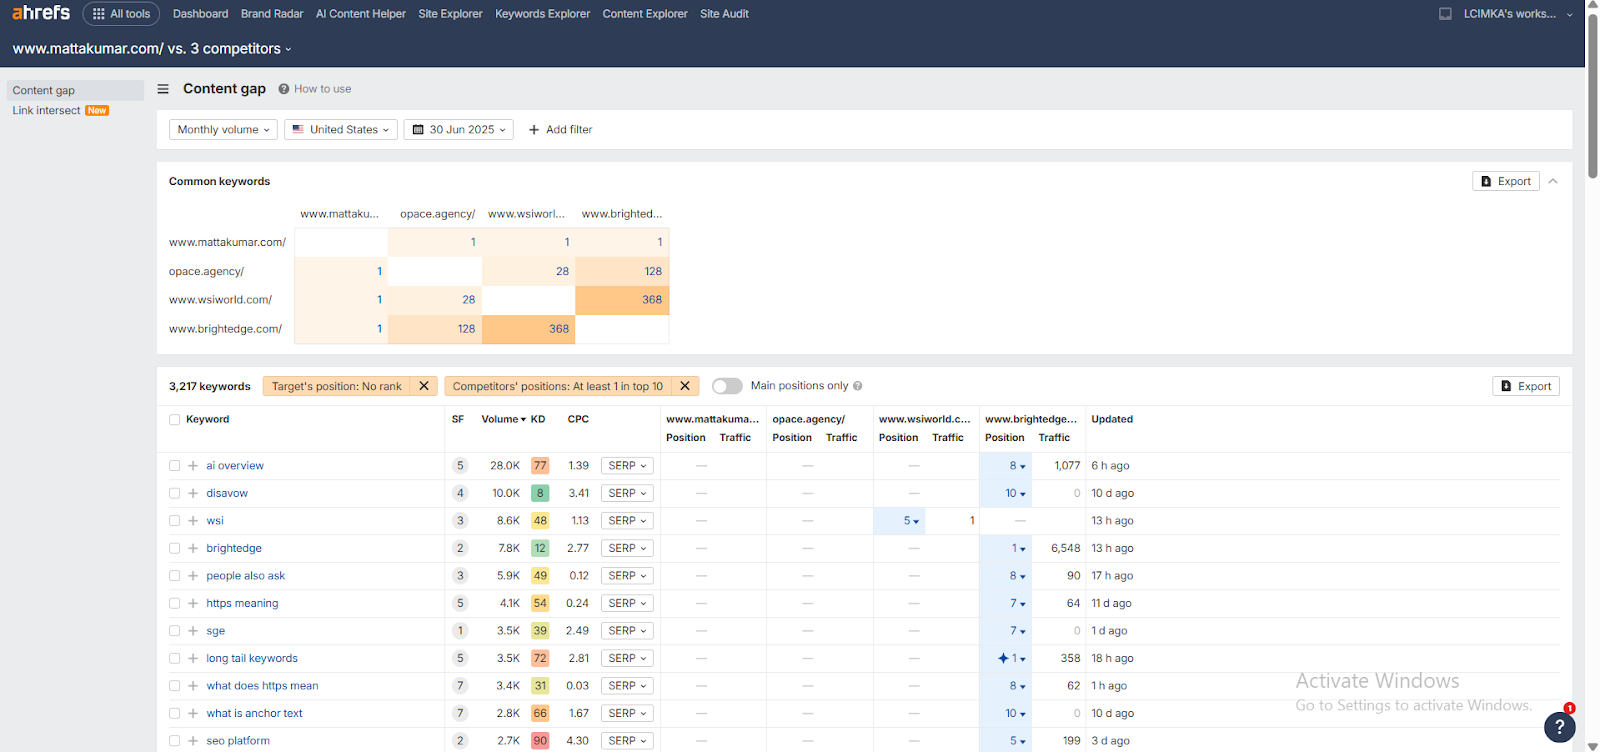Expand the brightedge keyword plus icon
Viewport: 1600px width, 752px height.
(x=193, y=548)
